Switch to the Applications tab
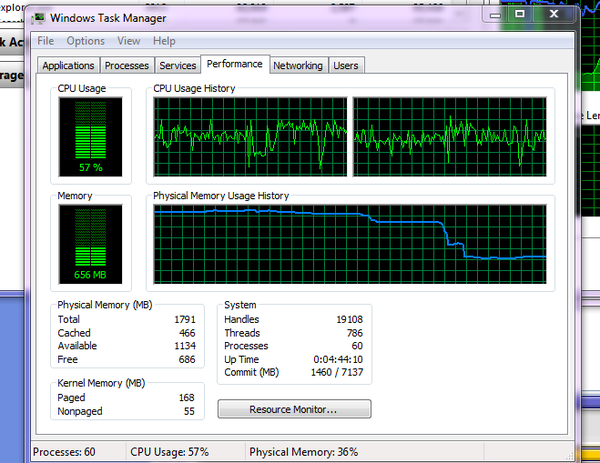600x463 pixels. [x=69, y=65]
